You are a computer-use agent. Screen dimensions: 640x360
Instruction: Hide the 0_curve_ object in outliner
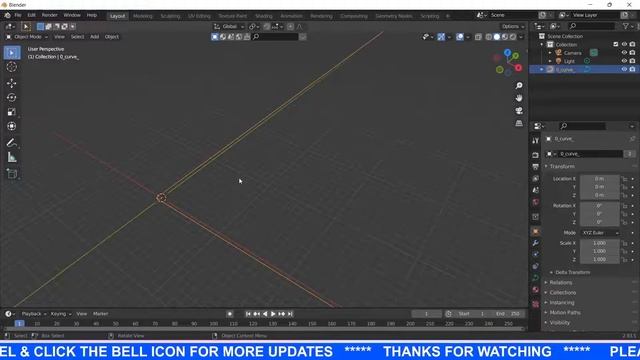(624, 70)
